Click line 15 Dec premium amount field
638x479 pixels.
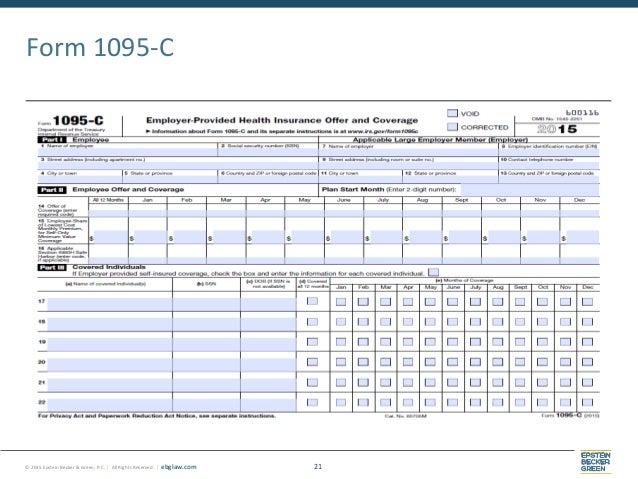pos(583,237)
